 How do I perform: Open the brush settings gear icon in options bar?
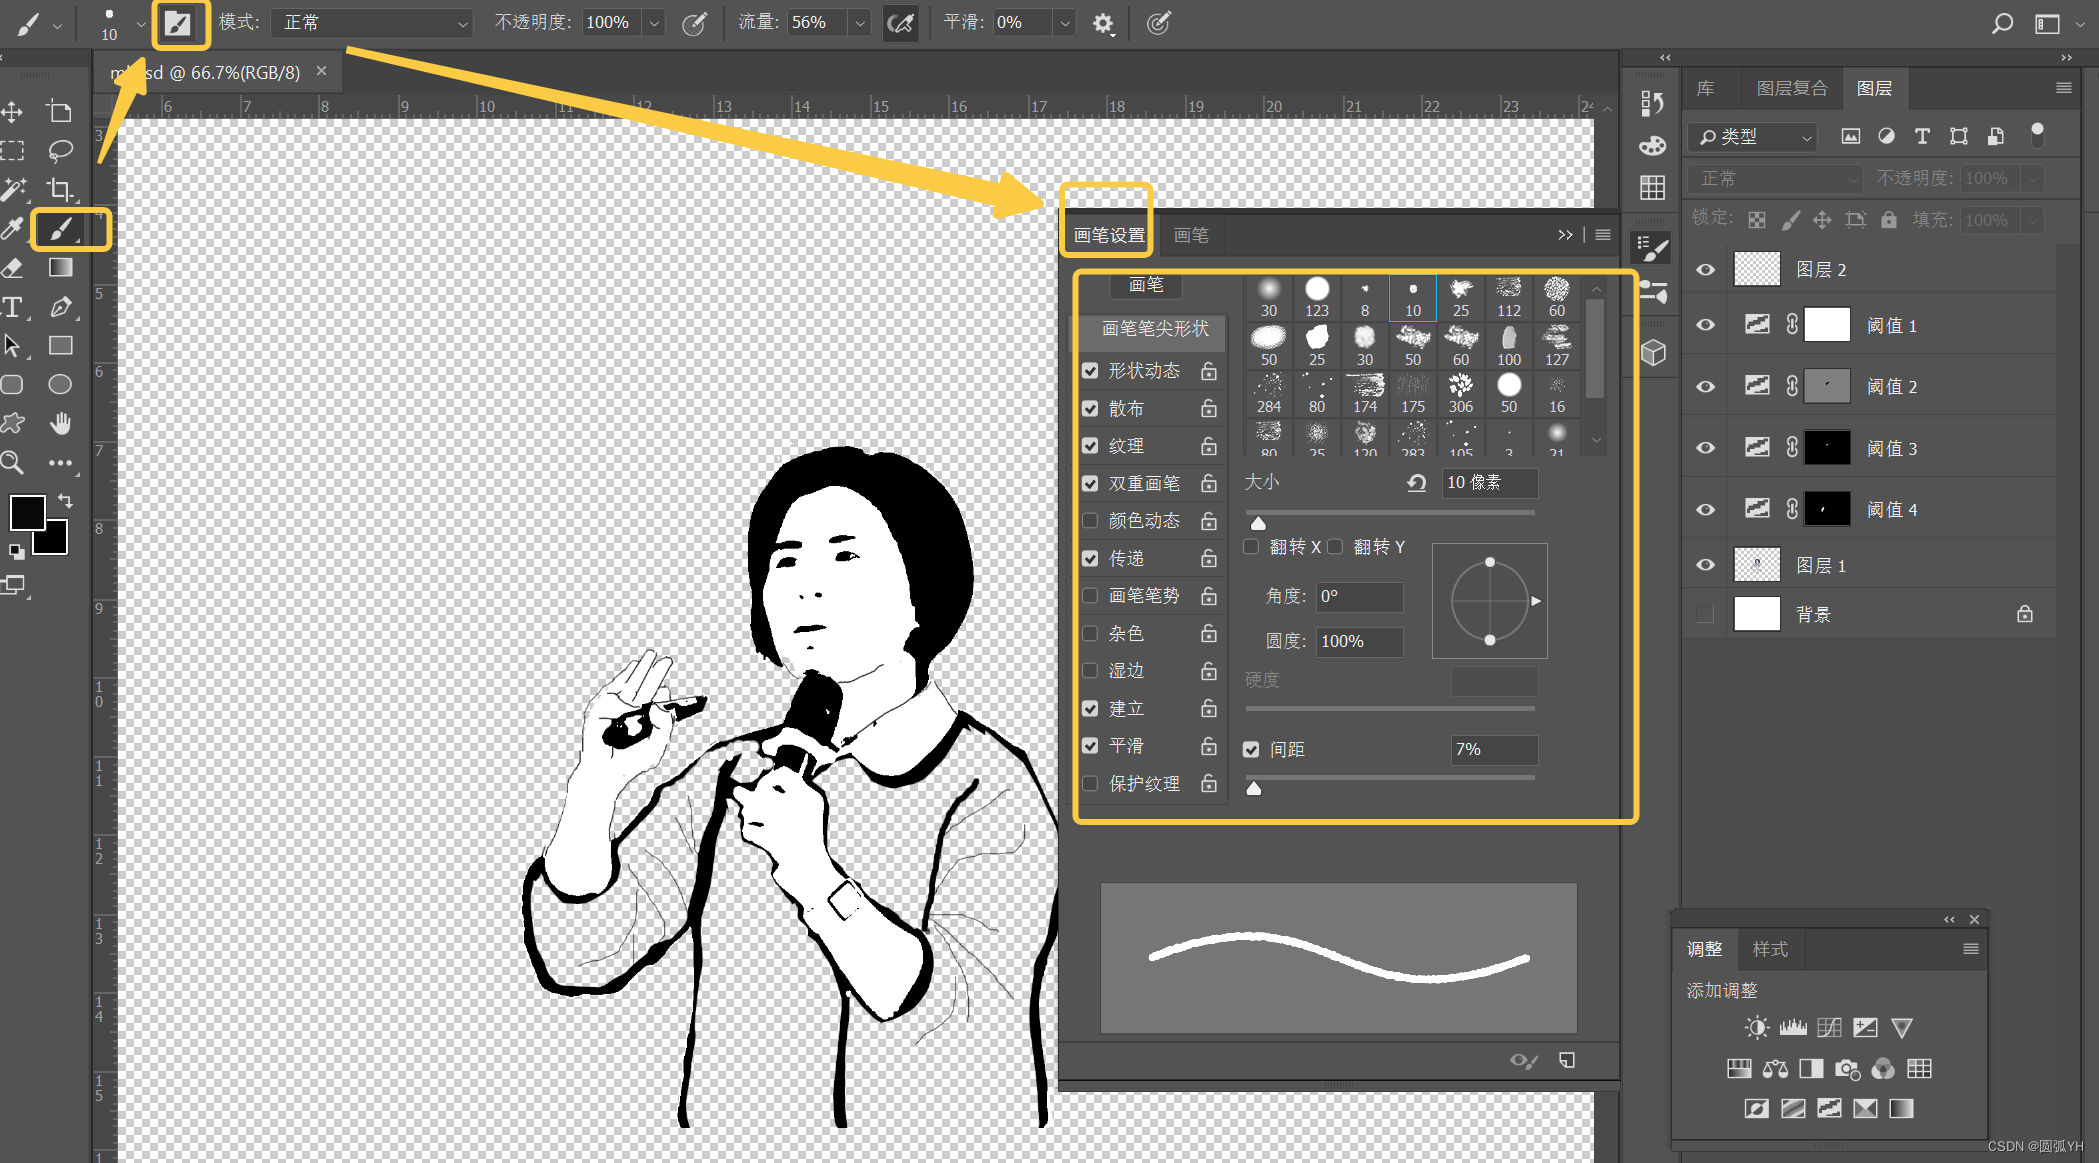tap(1104, 23)
